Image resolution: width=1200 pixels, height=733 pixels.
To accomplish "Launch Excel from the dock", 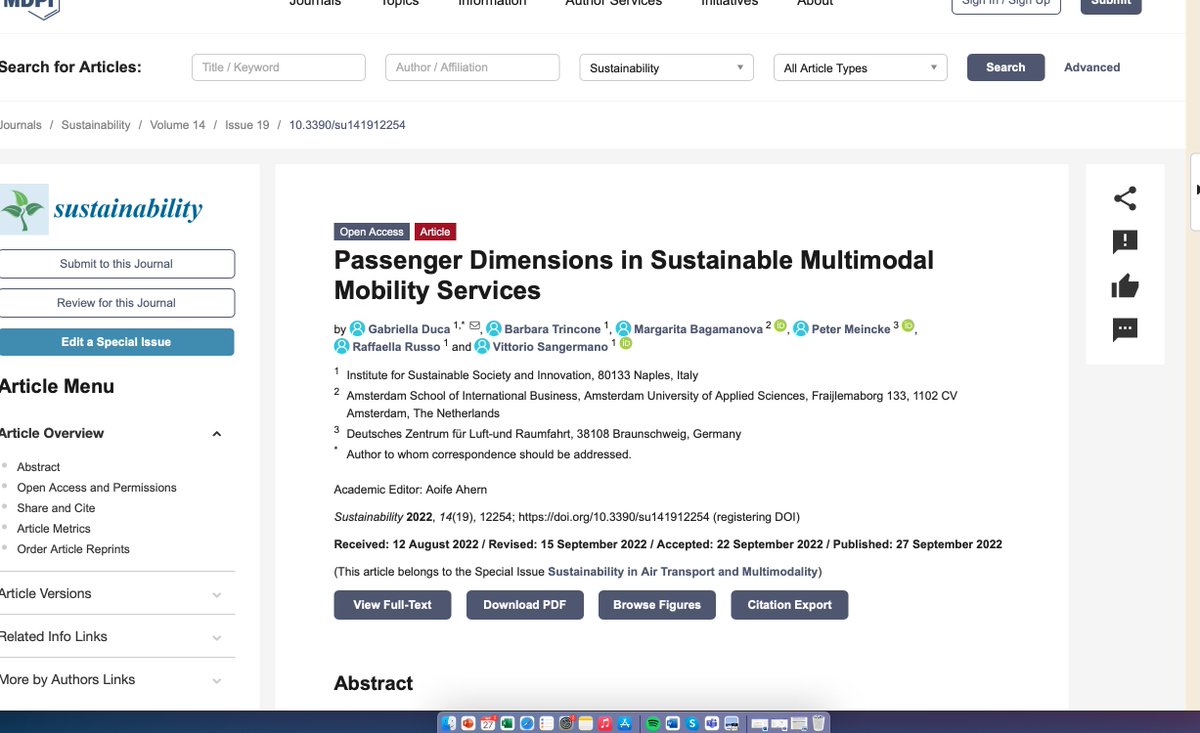I will pyautogui.click(x=507, y=723).
